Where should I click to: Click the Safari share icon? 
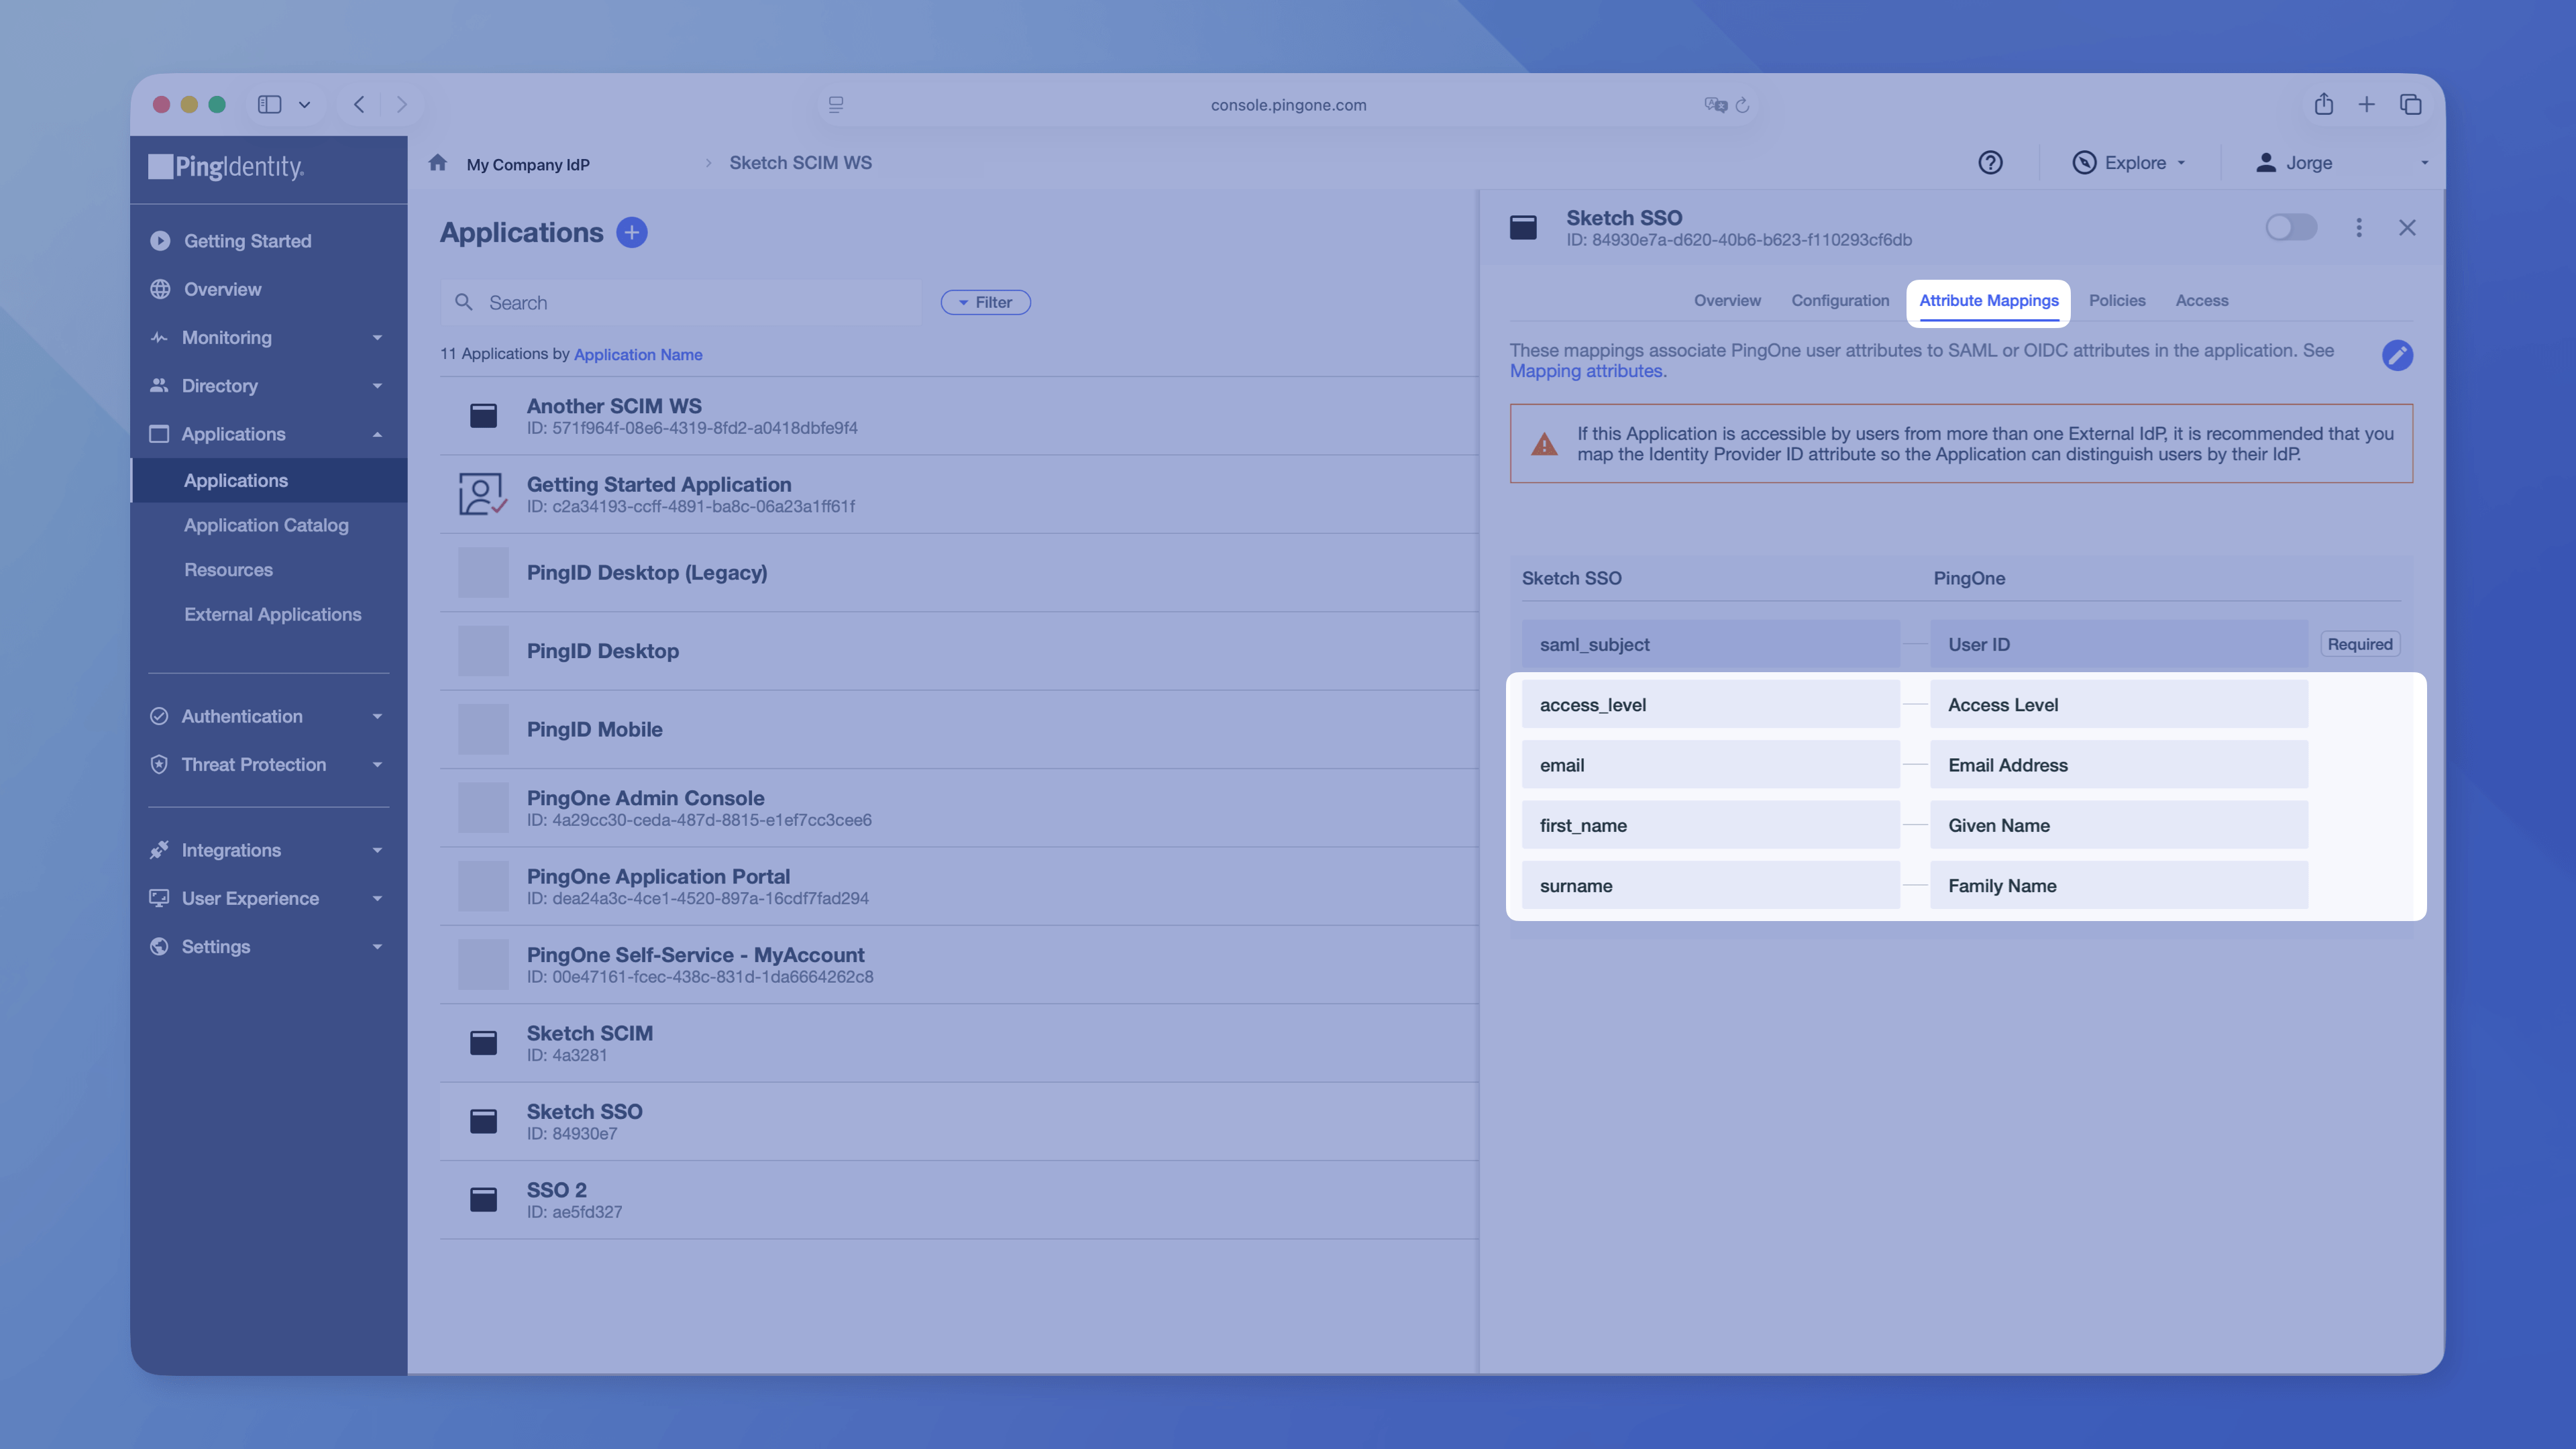(2323, 104)
